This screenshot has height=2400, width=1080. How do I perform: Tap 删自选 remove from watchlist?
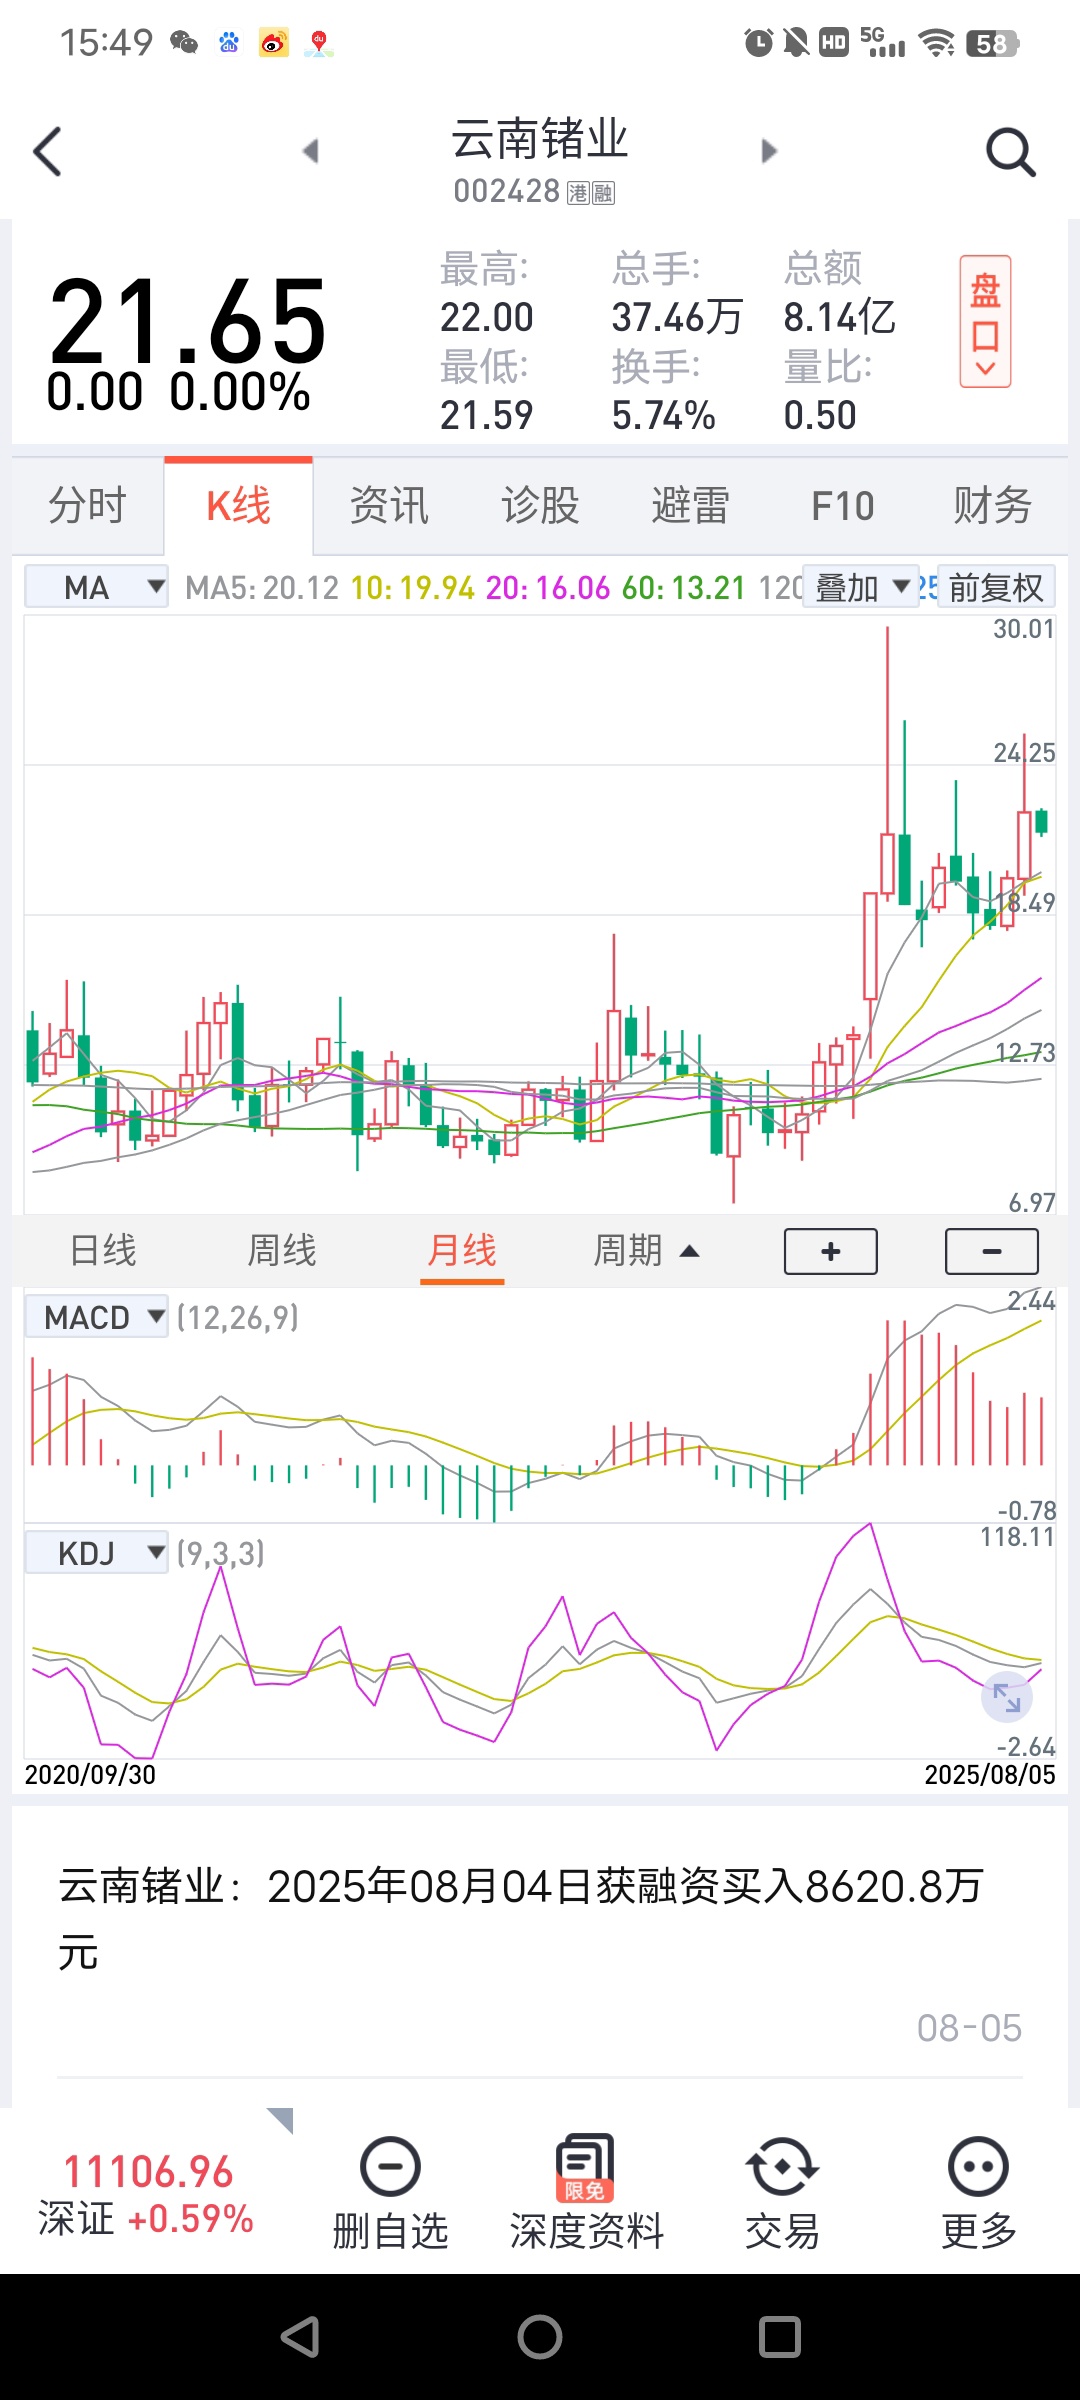point(390,2193)
